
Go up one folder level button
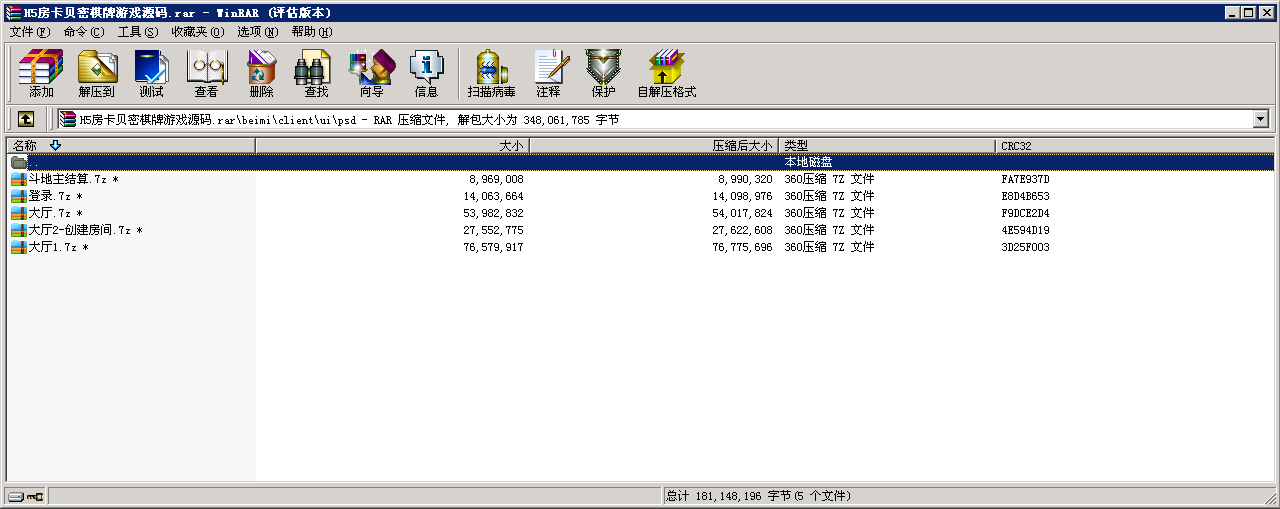click(26, 119)
